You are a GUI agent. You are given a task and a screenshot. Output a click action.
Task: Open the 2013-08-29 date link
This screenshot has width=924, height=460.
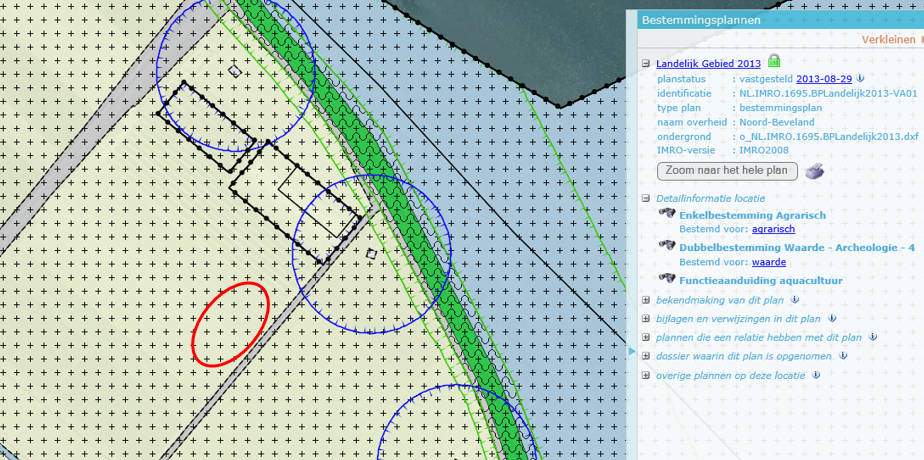click(x=824, y=79)
